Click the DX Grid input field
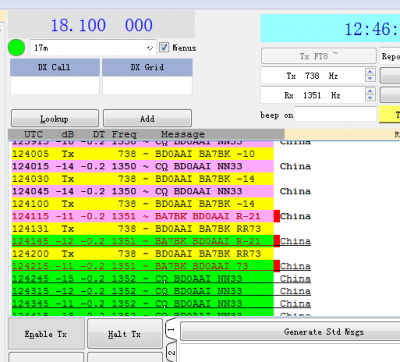This screenshot has height=362, width=400. [x=147, y=85]
